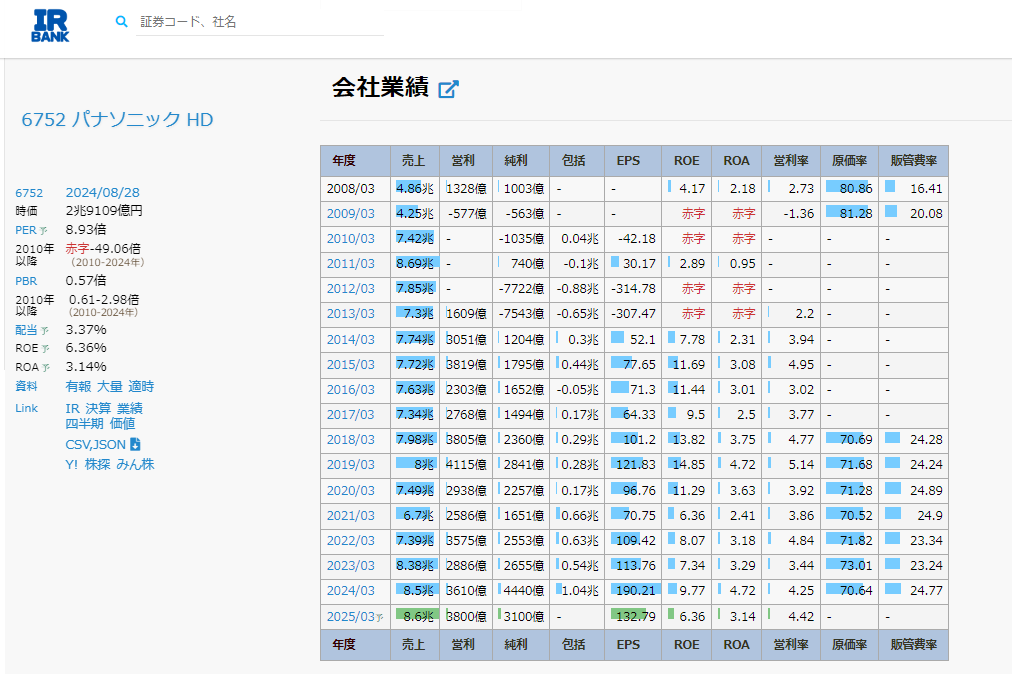Click the 1.04兆 comprehensive income cell
This screenshot has width=1012, height=674.
pyautogui.click(x=577, y=591)
